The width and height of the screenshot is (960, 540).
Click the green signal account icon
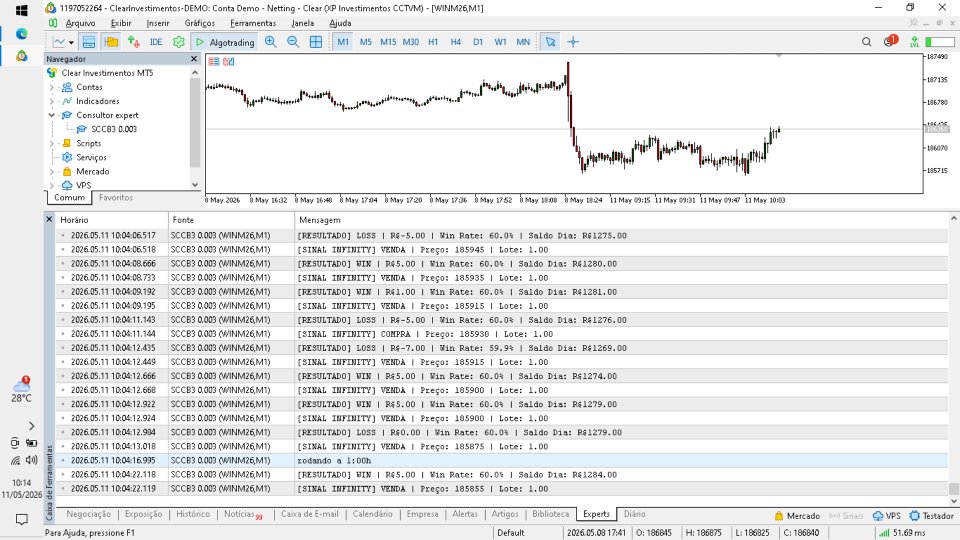click(x=914, y=42)
